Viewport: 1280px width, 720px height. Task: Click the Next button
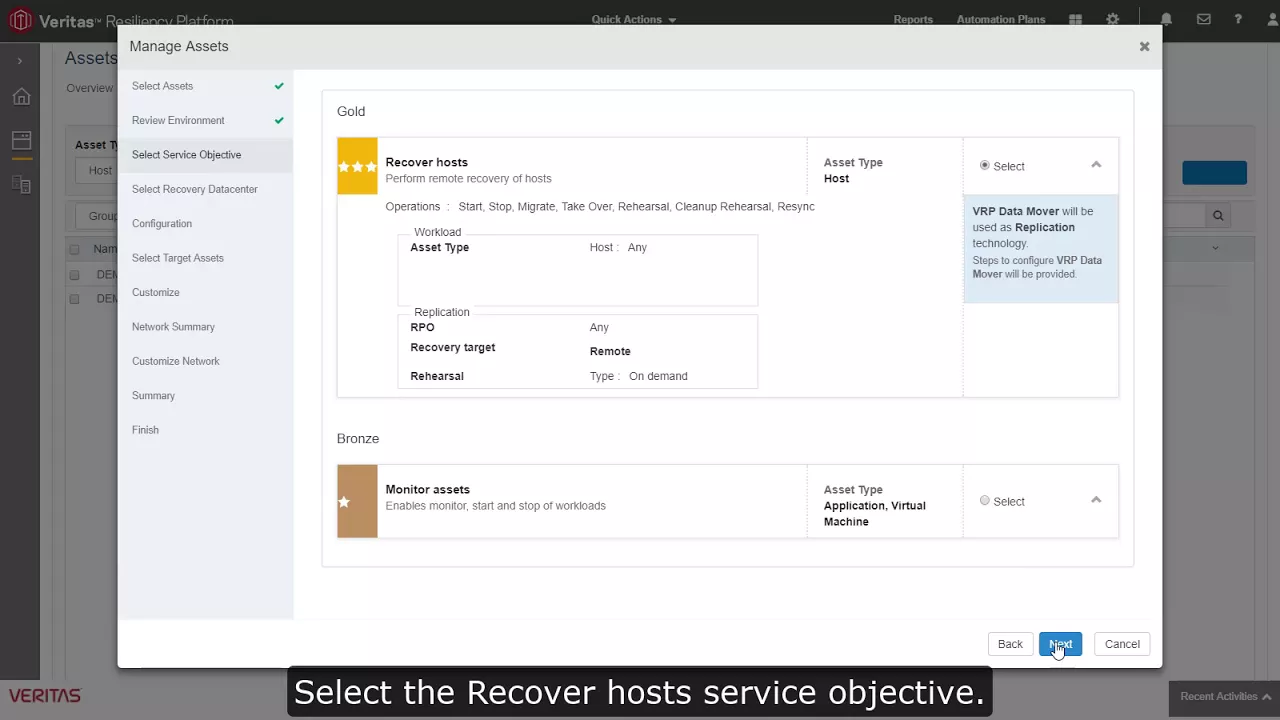tap(1060, 644)
